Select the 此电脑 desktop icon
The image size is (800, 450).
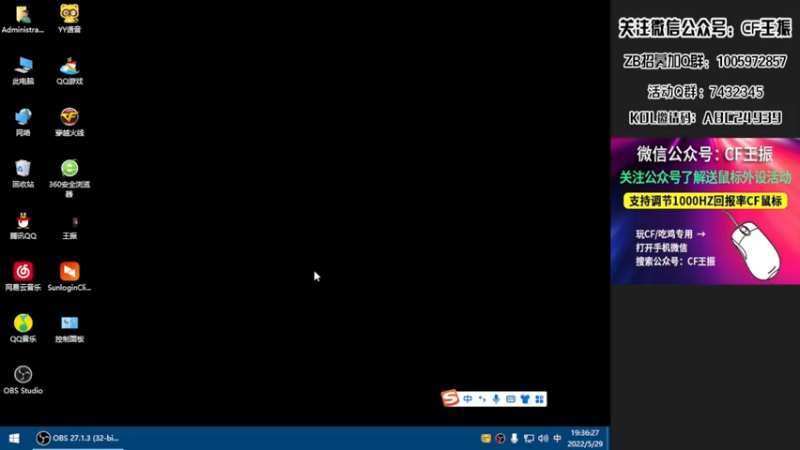pyautogui.click(x=23, y=71)
